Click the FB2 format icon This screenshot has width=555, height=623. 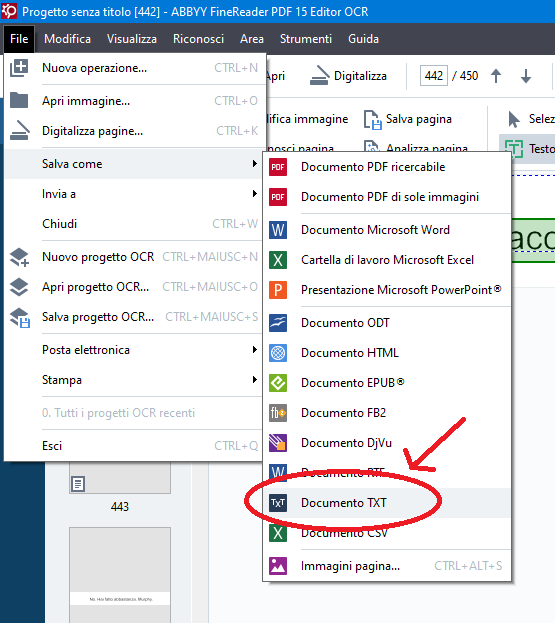[x=278, y=413]
